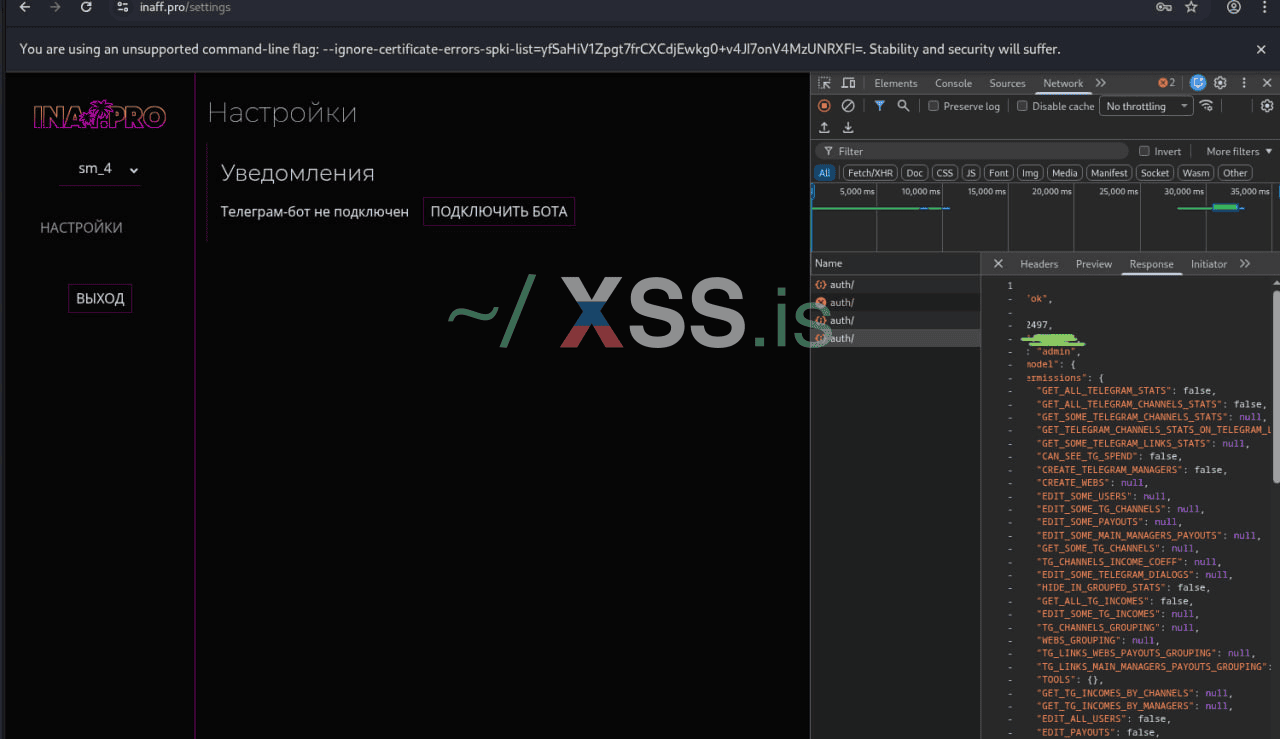The height and width of the screenshot is (739, 1280).
Task: Filter requests by Img type
Action: click(1030, 173)
